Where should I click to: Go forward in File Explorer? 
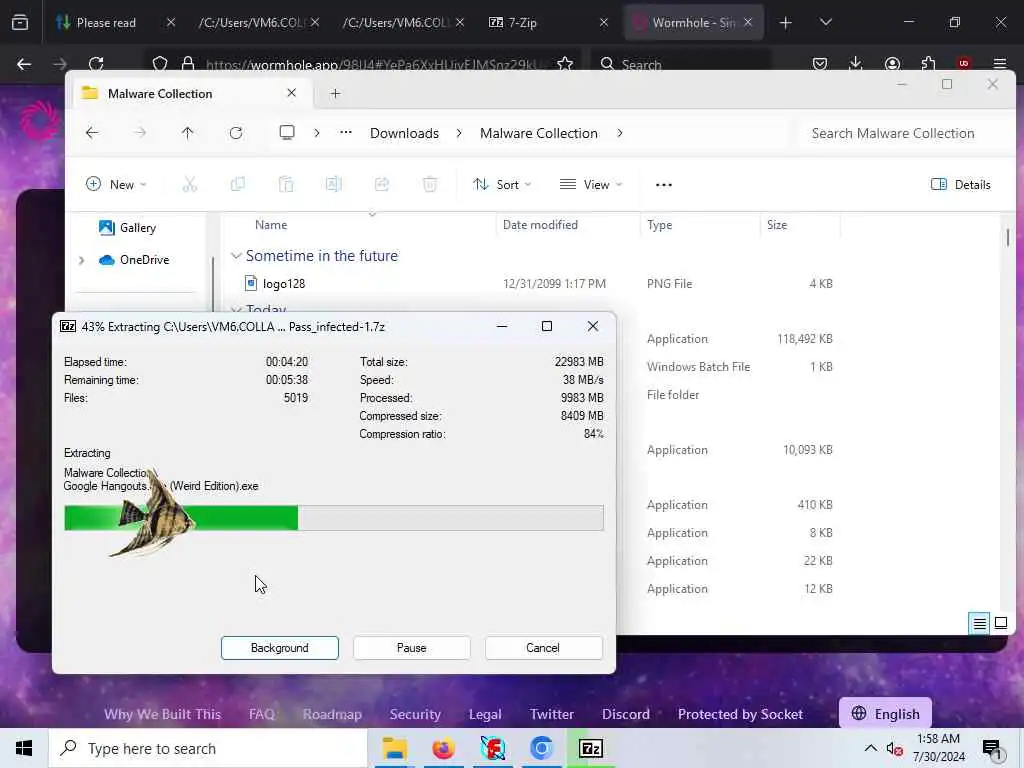pos(140,133)
